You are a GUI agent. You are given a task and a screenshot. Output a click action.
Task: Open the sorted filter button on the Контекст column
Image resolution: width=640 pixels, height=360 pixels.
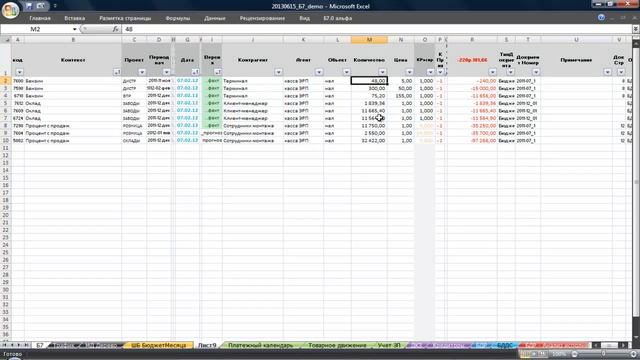click(117, 72)
